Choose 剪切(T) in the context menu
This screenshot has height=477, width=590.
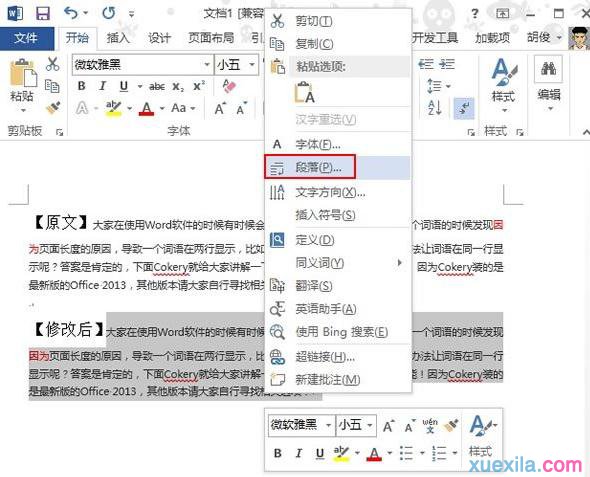point(338,21)
